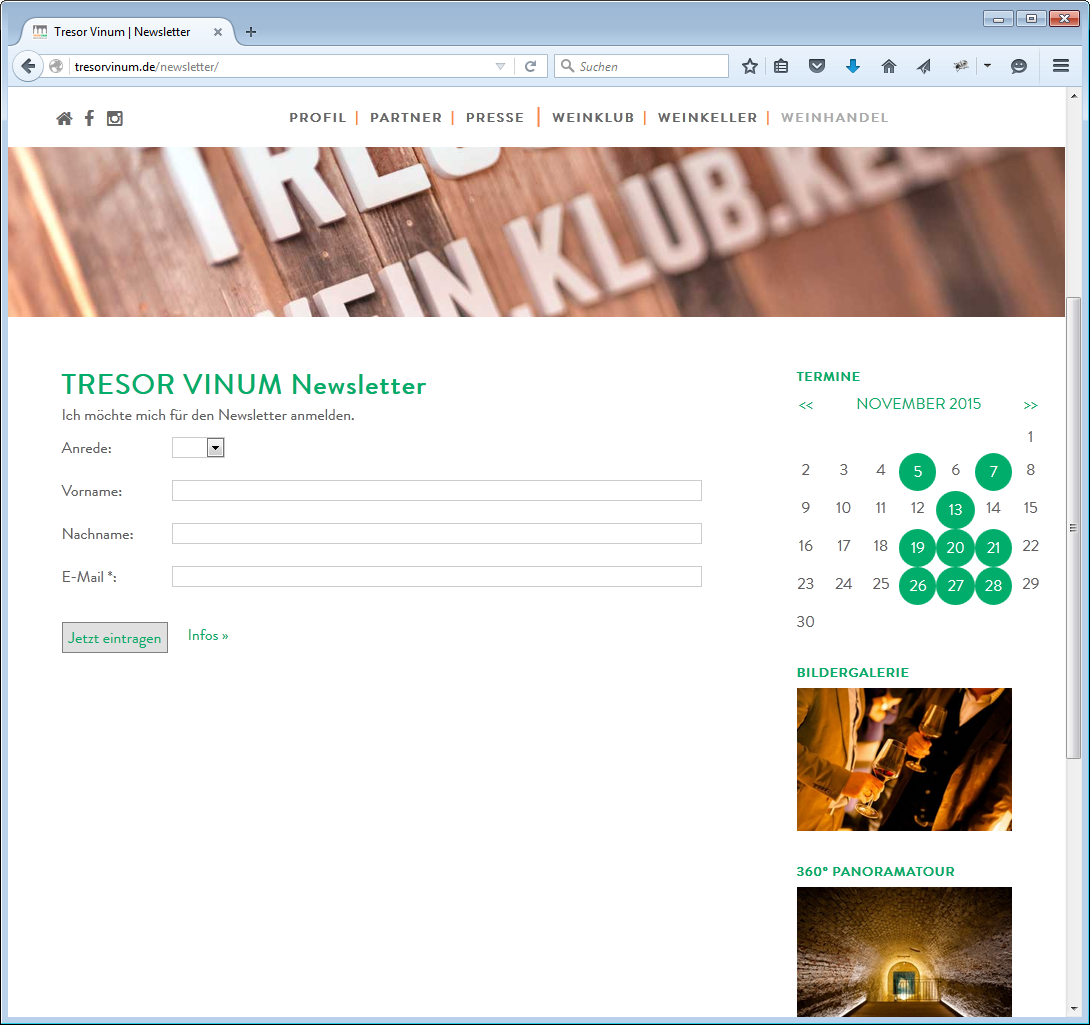Select calendar date 13

tap(955, 510)
